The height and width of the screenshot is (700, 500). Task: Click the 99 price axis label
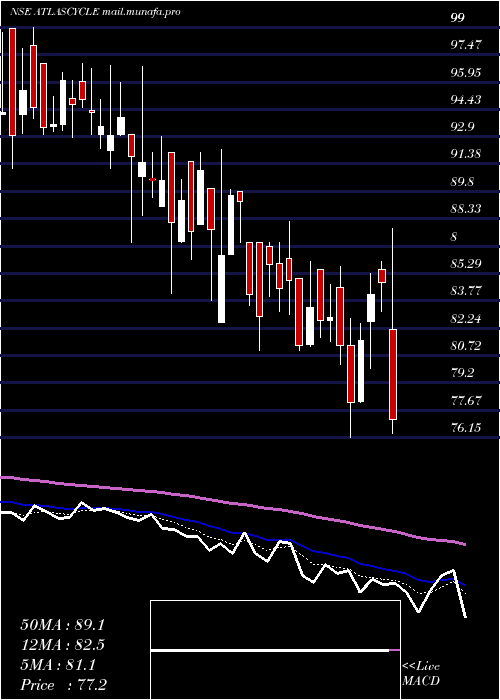tap(458, 17)
